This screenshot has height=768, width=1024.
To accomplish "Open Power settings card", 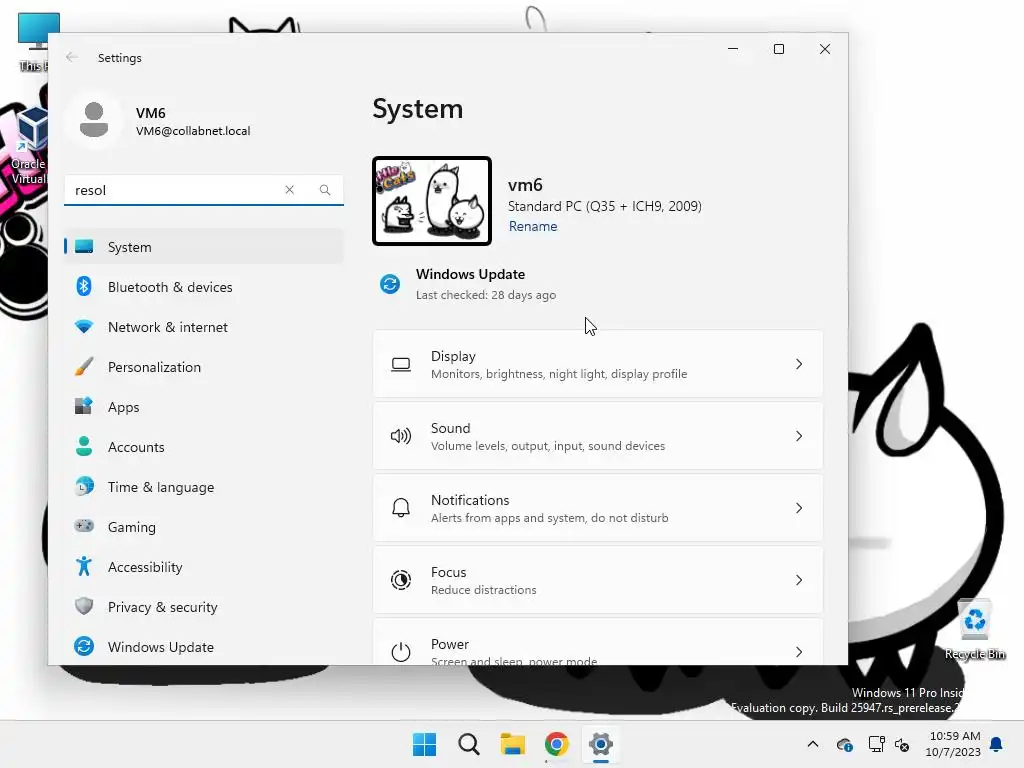I will click(598, 642).
